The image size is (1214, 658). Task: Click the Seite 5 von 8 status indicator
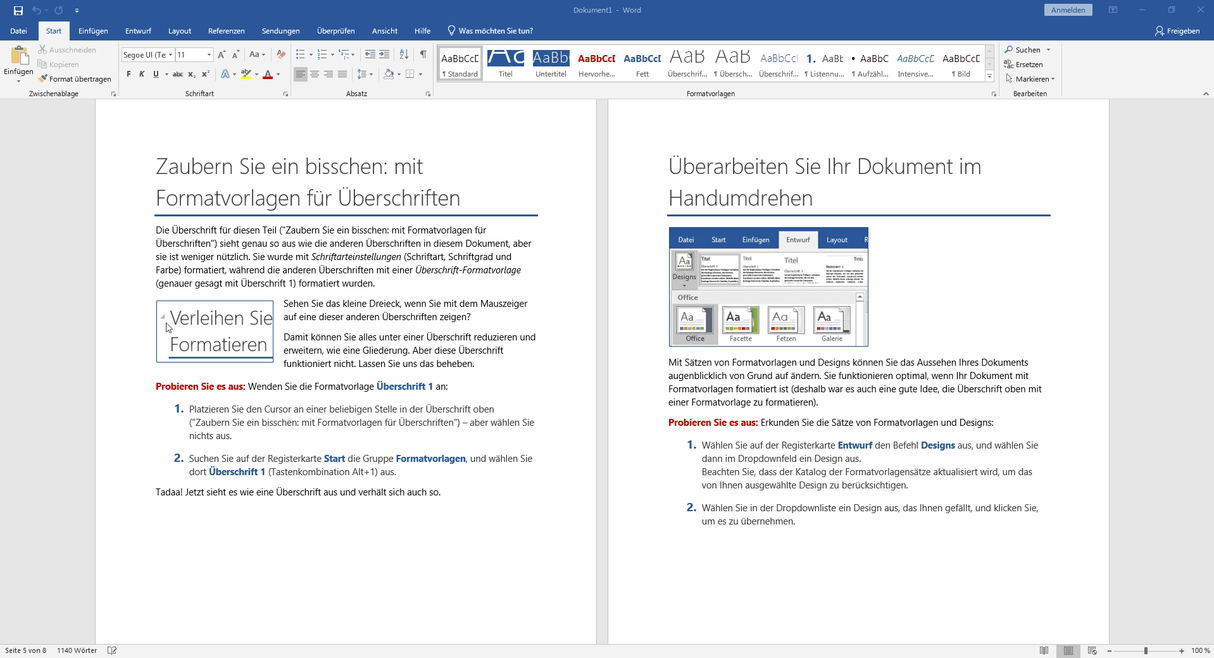pyautogui.click(x=26, y=650)
